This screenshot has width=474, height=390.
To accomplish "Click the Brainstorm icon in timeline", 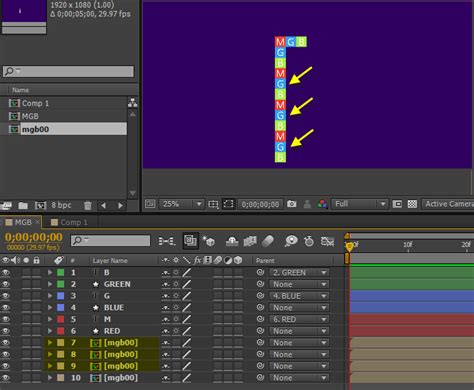I will pos(291,241).
